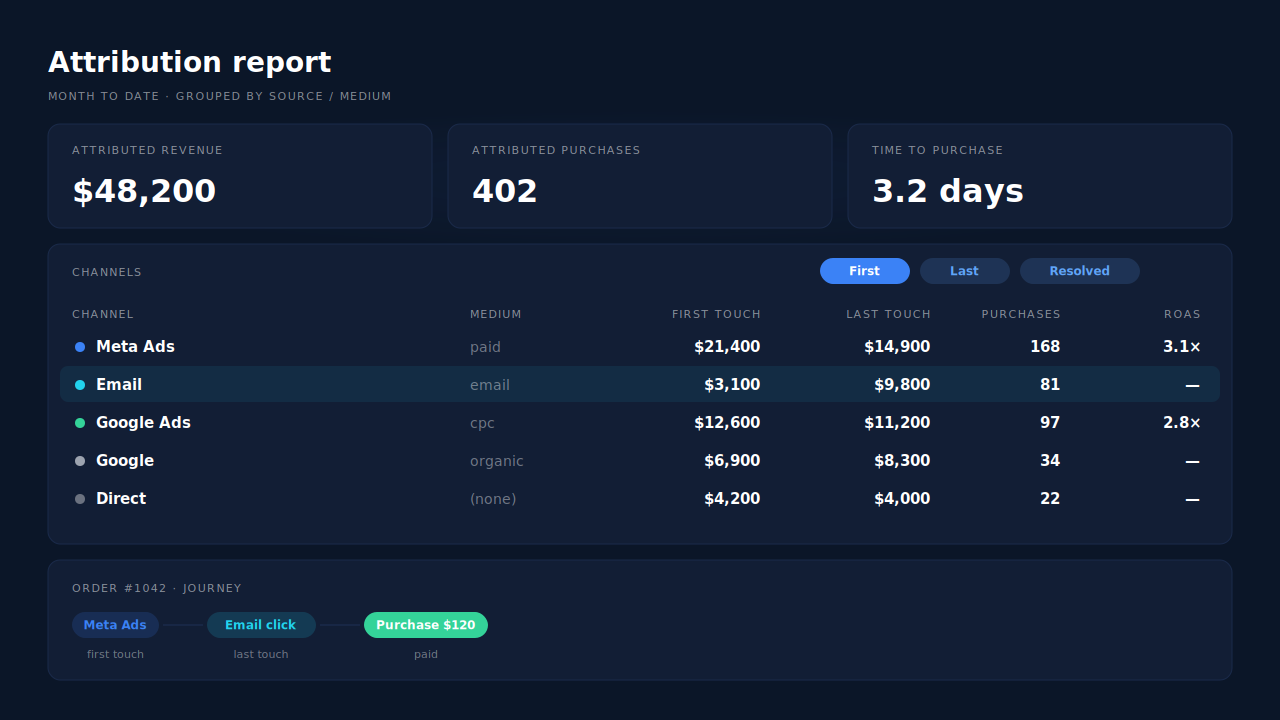The image size is (1280, 720).
Task: Click Meta Ads ROAS 3.1×
Action: pos(1182,347)
